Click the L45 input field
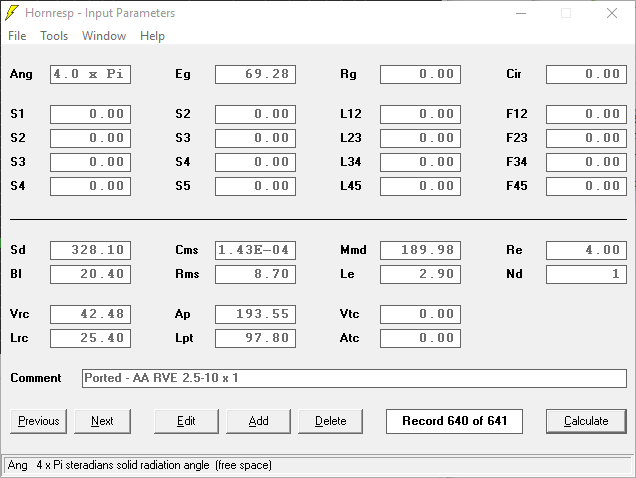636x478 pixels. [x=421, y=186]
